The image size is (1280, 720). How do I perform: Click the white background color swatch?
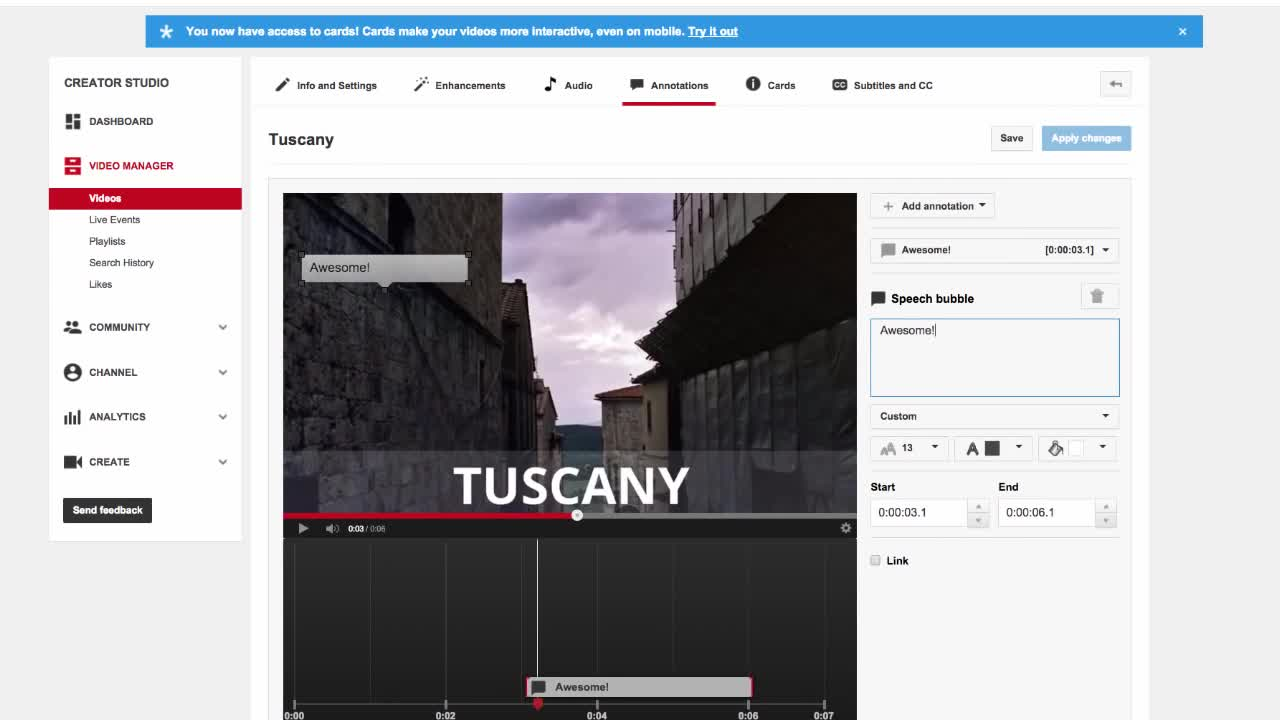[x=1076, y=448]
